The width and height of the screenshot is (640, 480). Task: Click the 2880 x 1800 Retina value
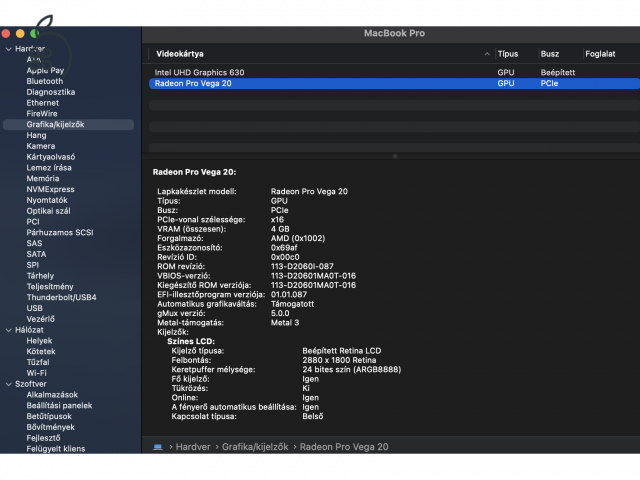[x=339, y=360]
